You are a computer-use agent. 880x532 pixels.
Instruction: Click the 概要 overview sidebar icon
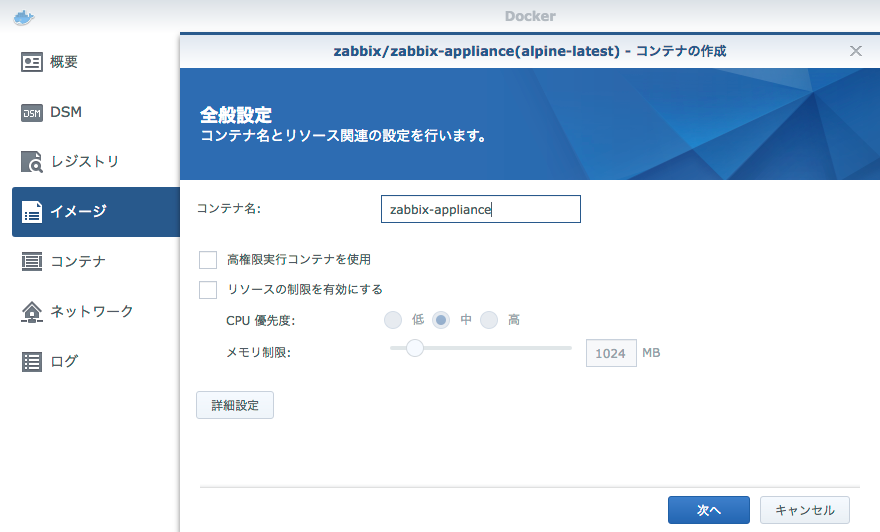(31, 62)
